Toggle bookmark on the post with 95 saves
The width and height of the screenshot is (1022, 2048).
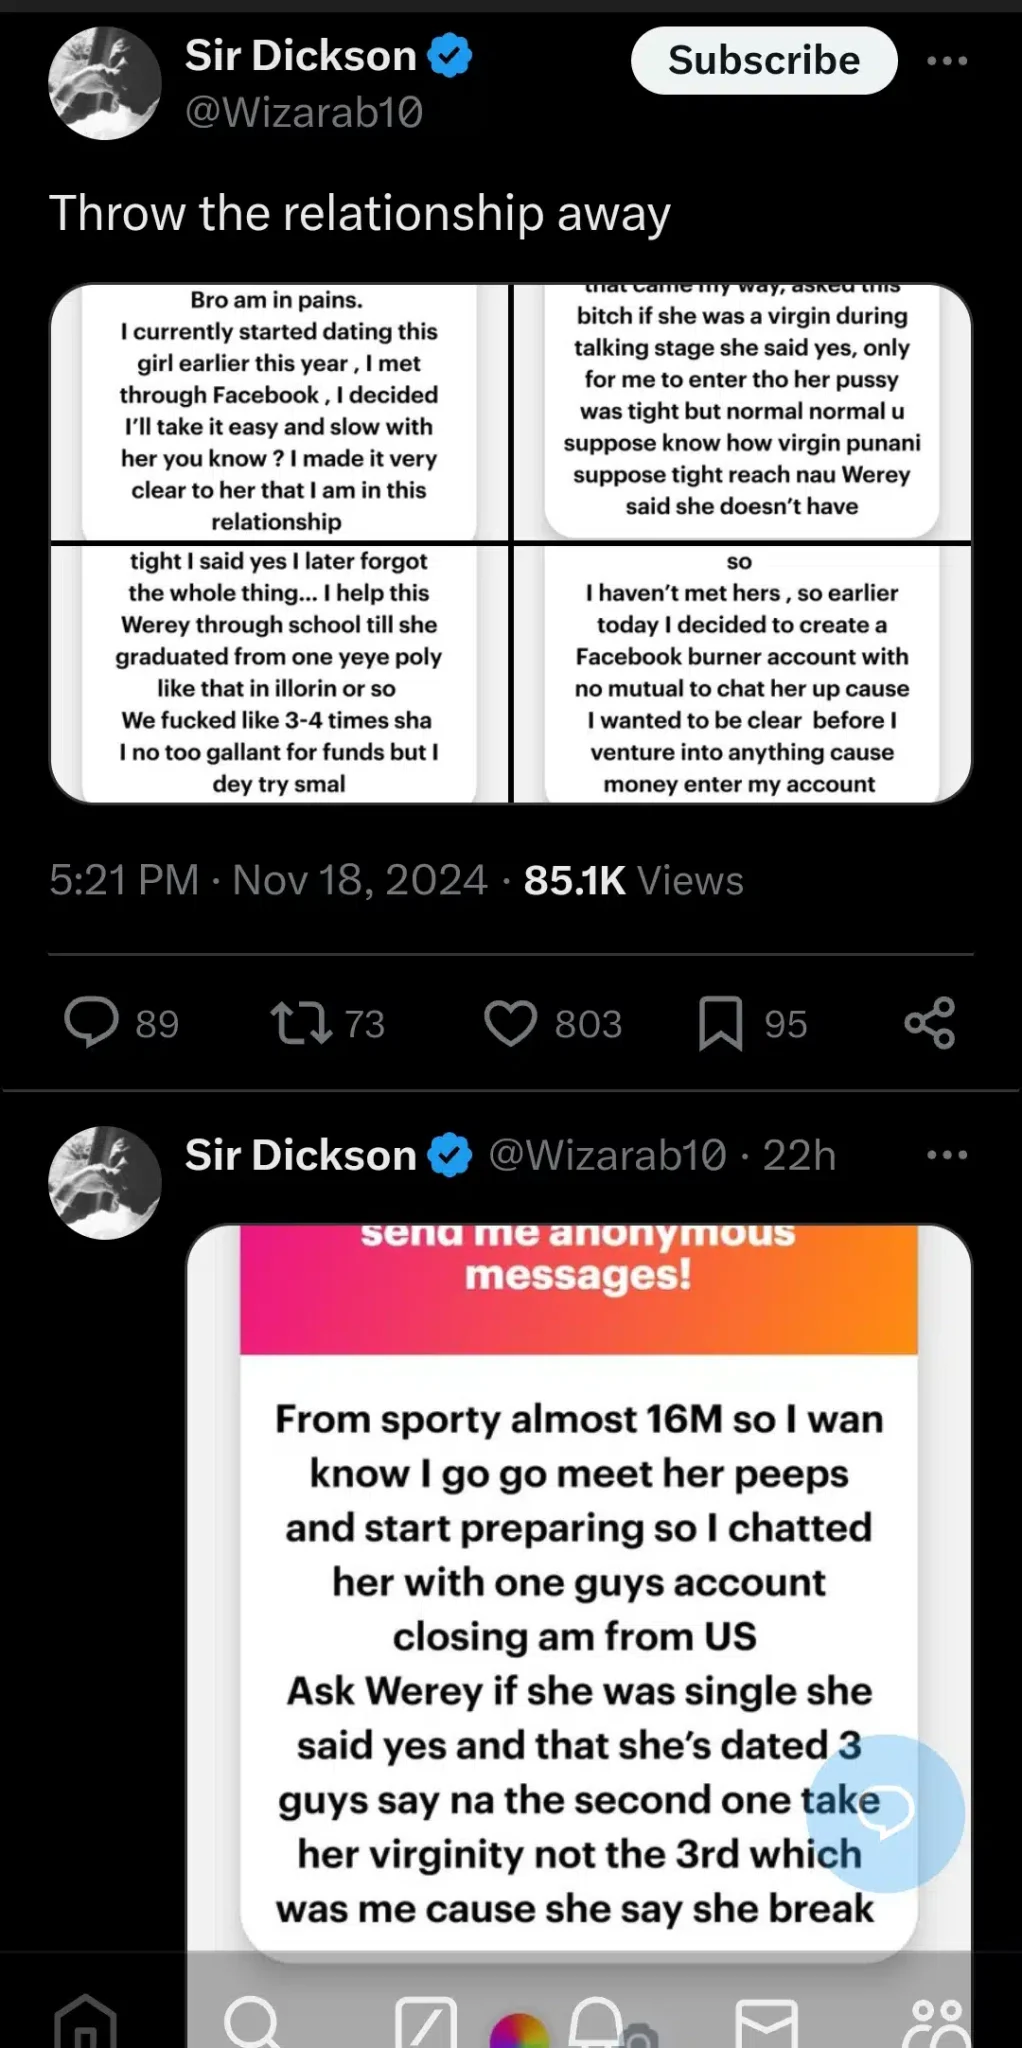point(720,1023)
